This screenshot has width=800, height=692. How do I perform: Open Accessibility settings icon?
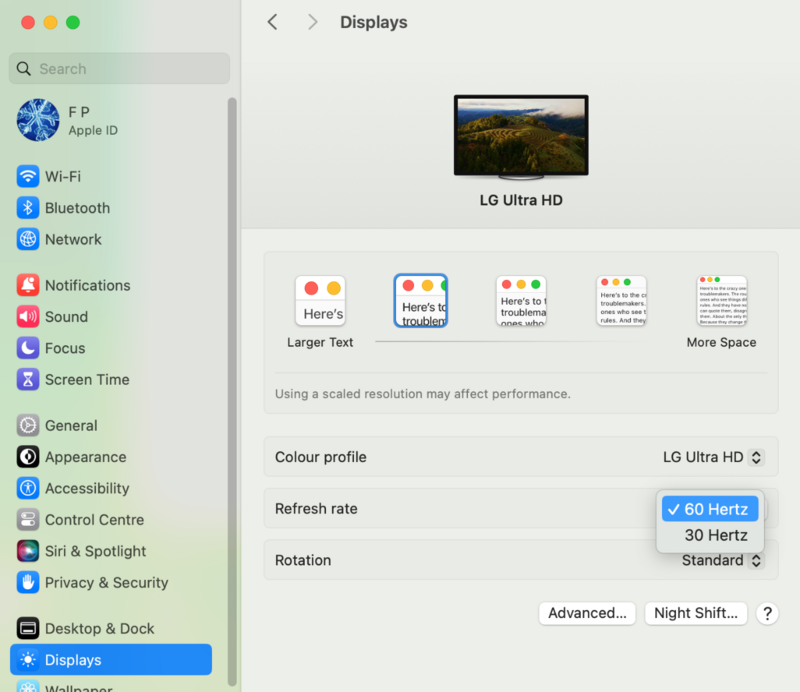28,488
